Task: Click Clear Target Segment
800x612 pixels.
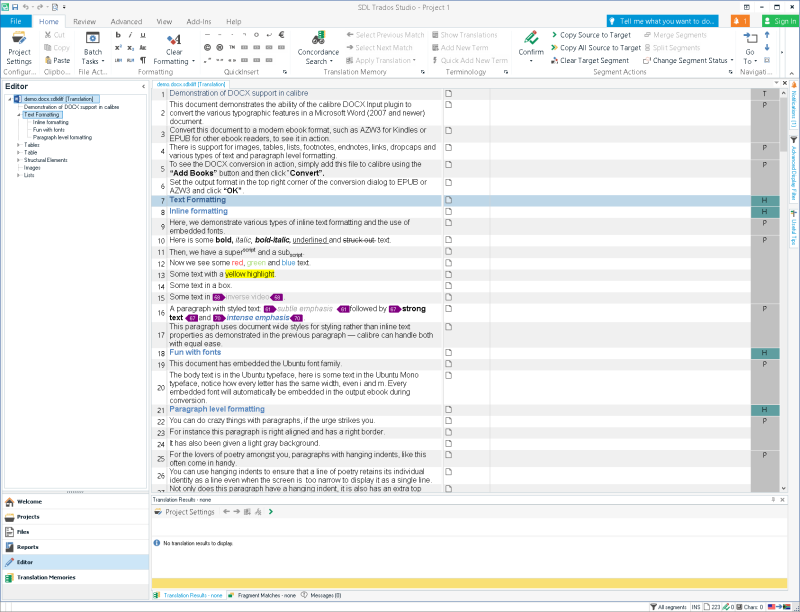Action: click(x=590, y=60)
